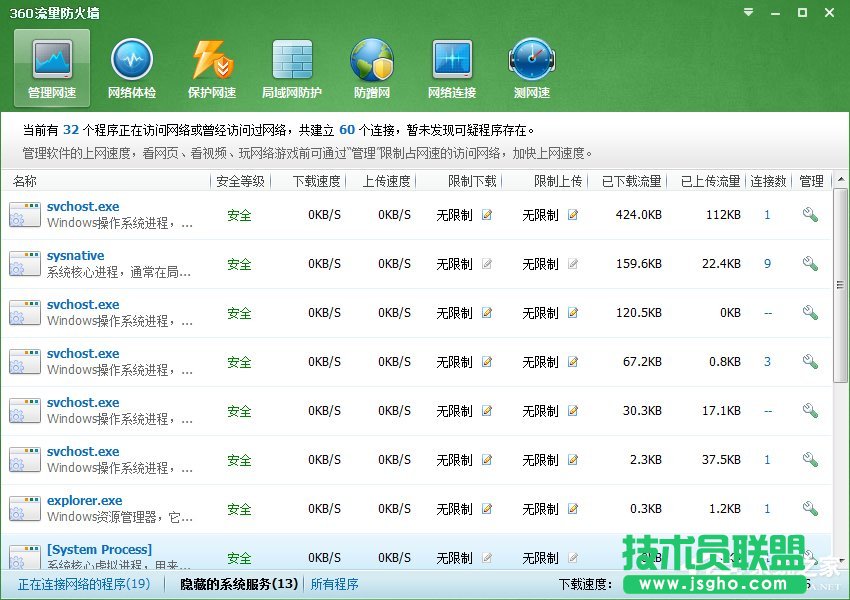Sort by 上传速度 column header

click(x=387, y=181)
